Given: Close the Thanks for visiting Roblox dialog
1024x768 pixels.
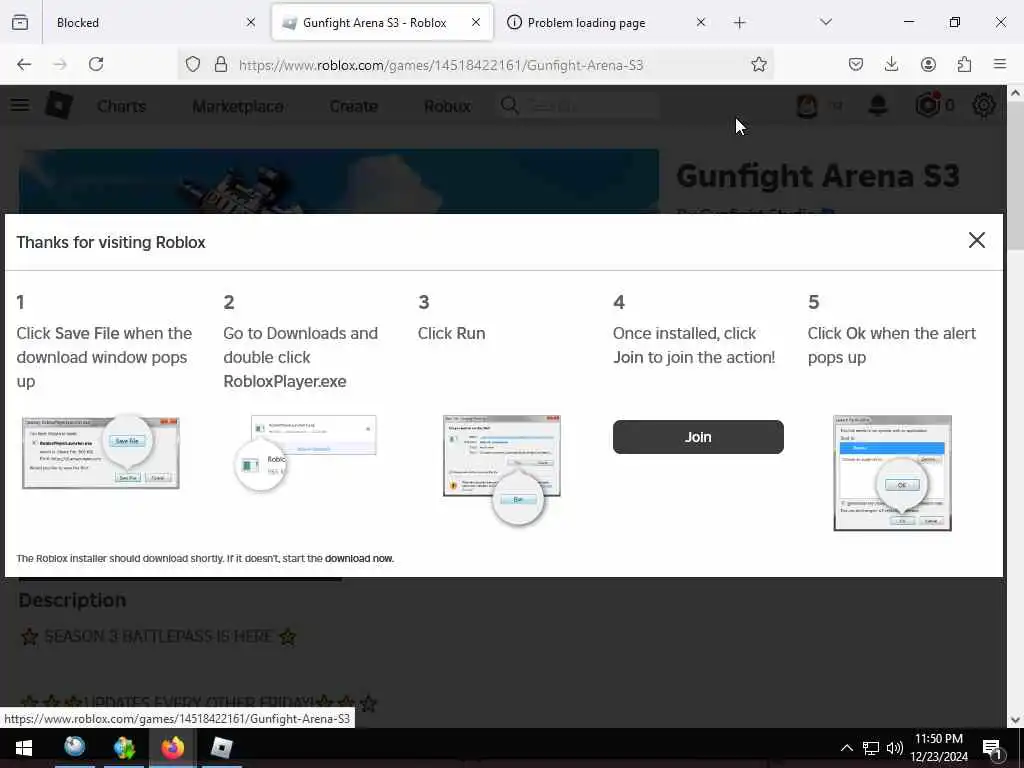Looking at the screenshot, I should coord(976,240).
